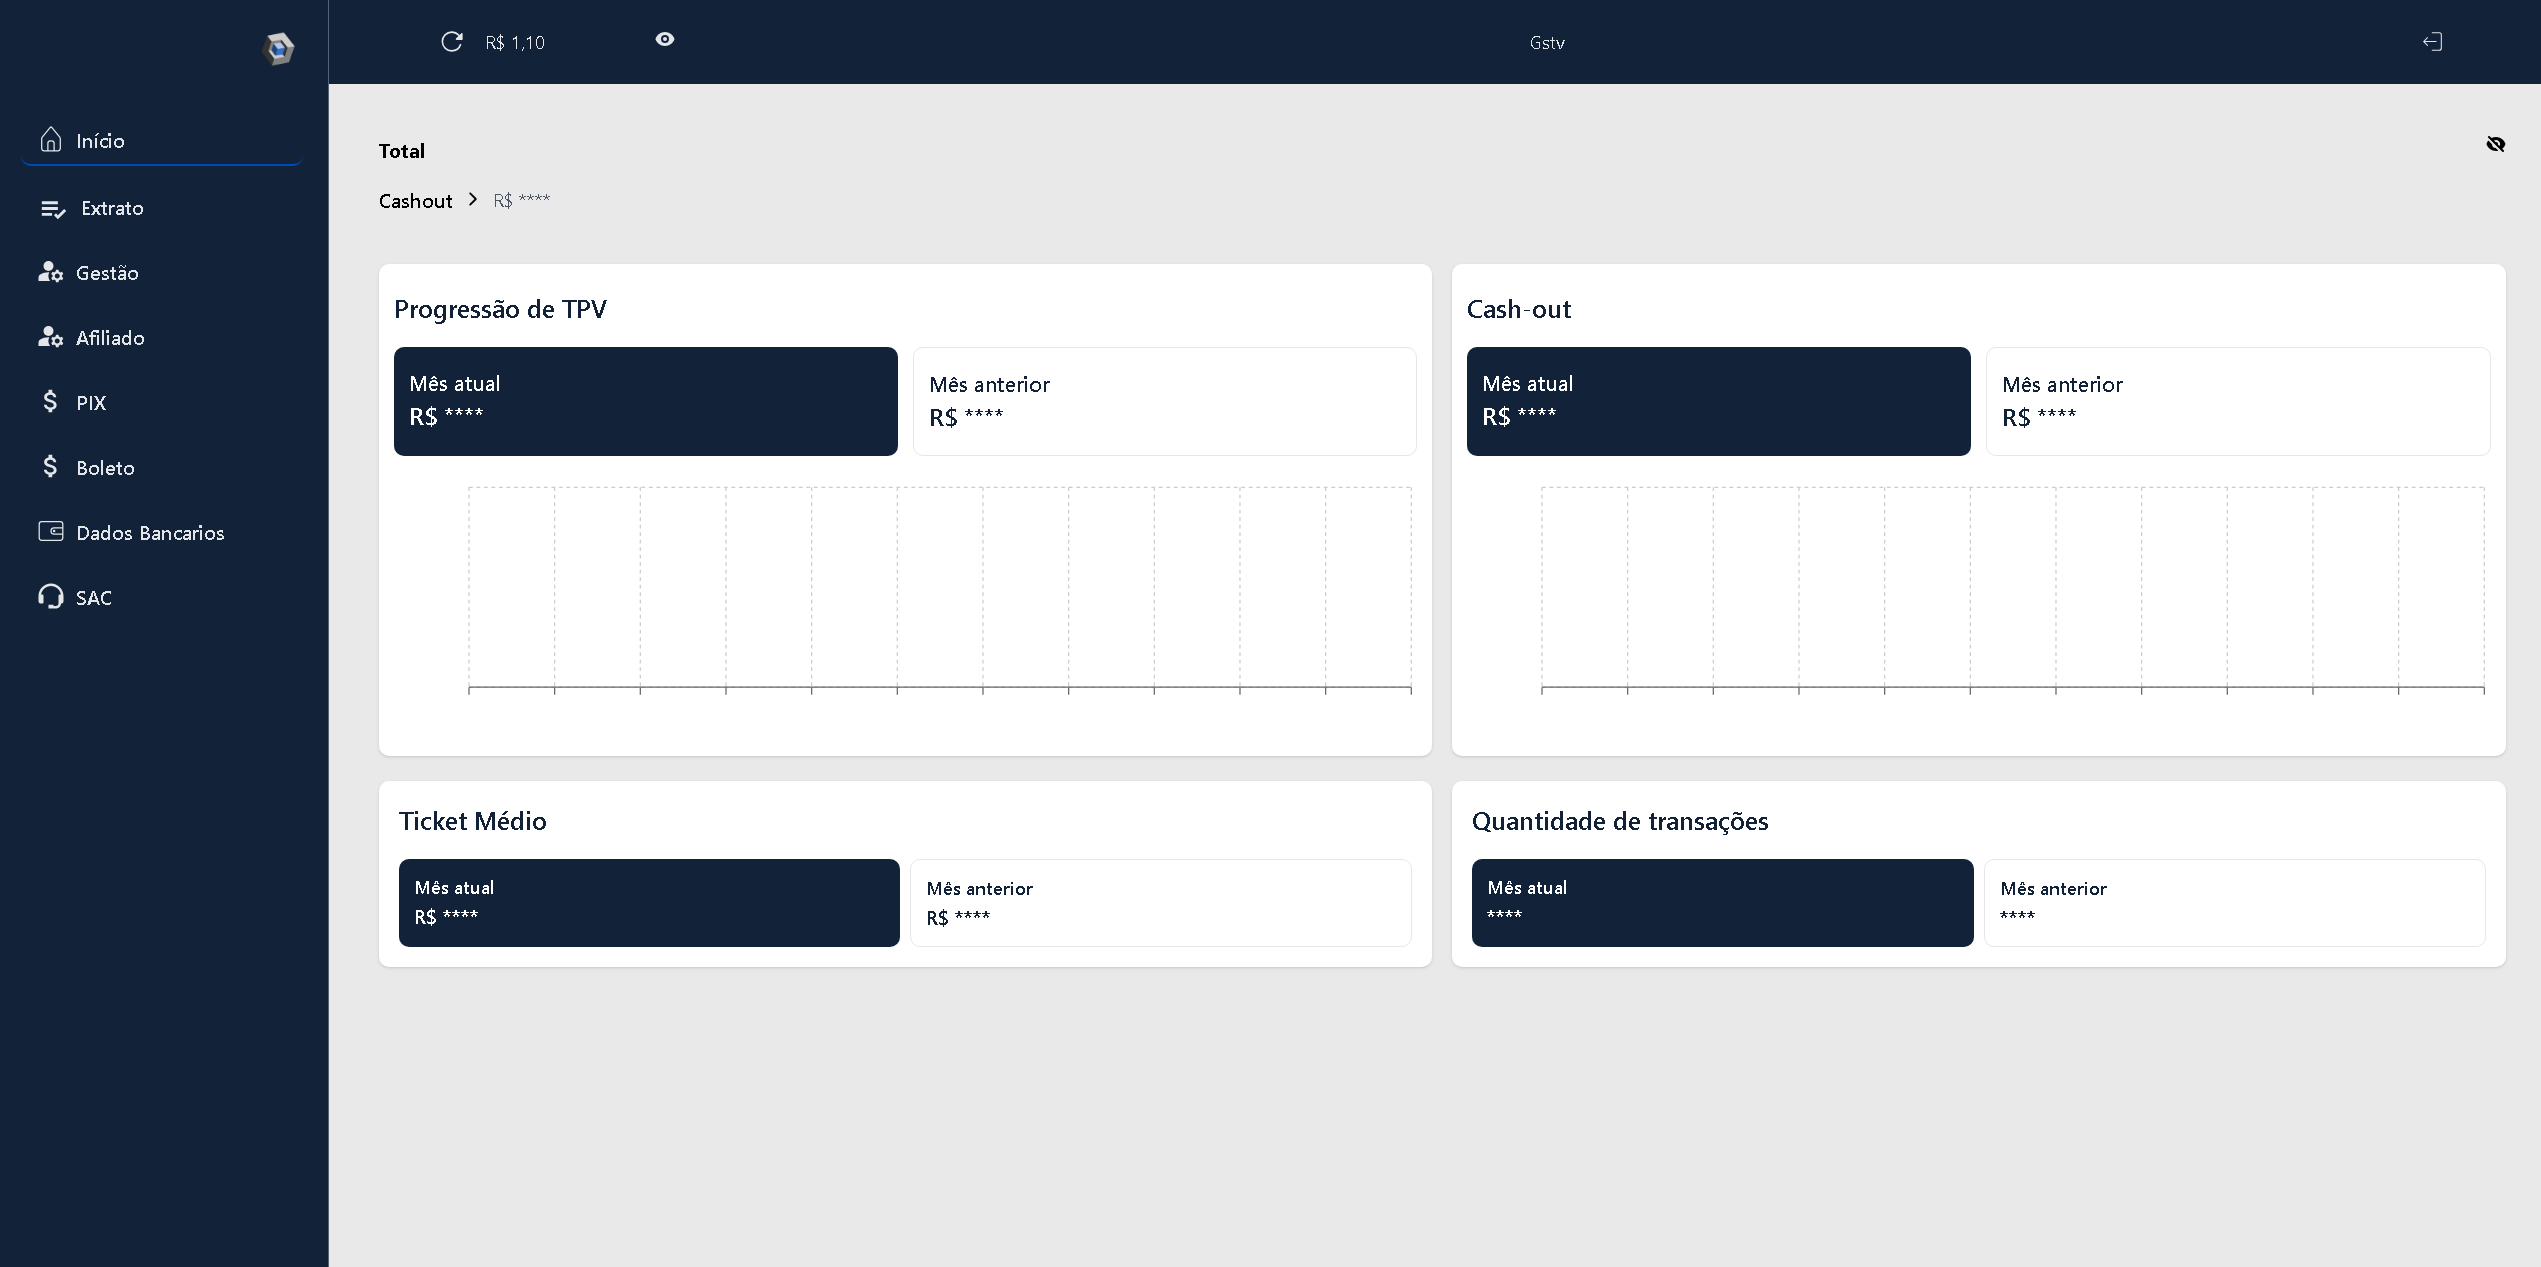Show hidden totals with crossed-eye icon
Viewport: 2541px width, 1267px height.
(2495, 144)
